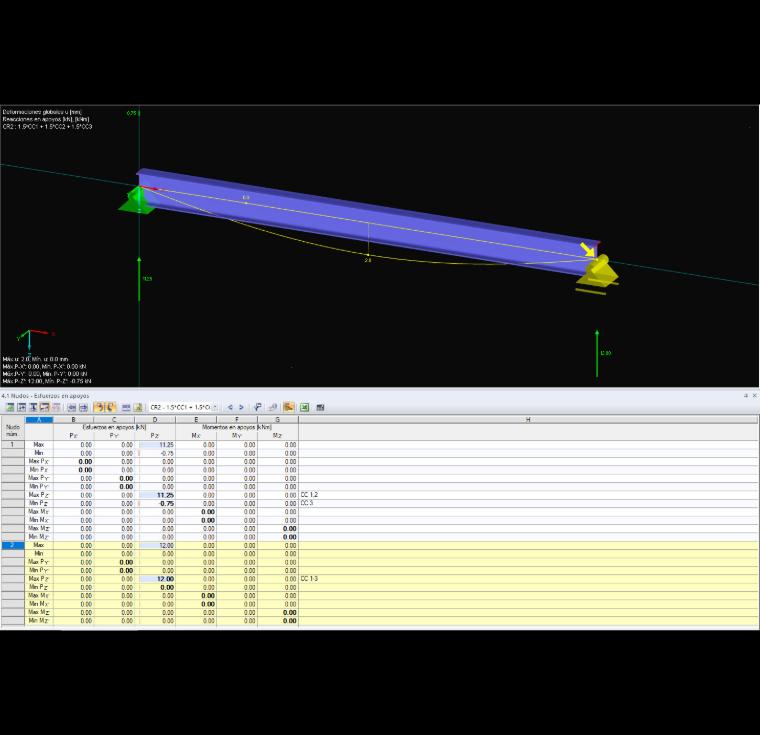This screenshot has height=735, width=760.
Task: Click the green support at beam left end
Action: click(137, 200)
